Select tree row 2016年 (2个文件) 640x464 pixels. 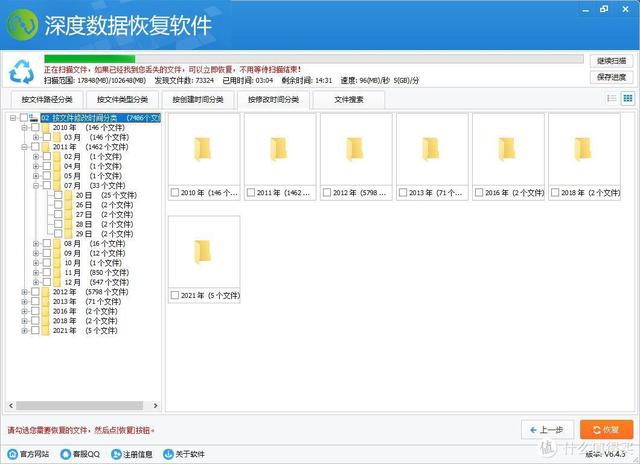tap(85, 311)
